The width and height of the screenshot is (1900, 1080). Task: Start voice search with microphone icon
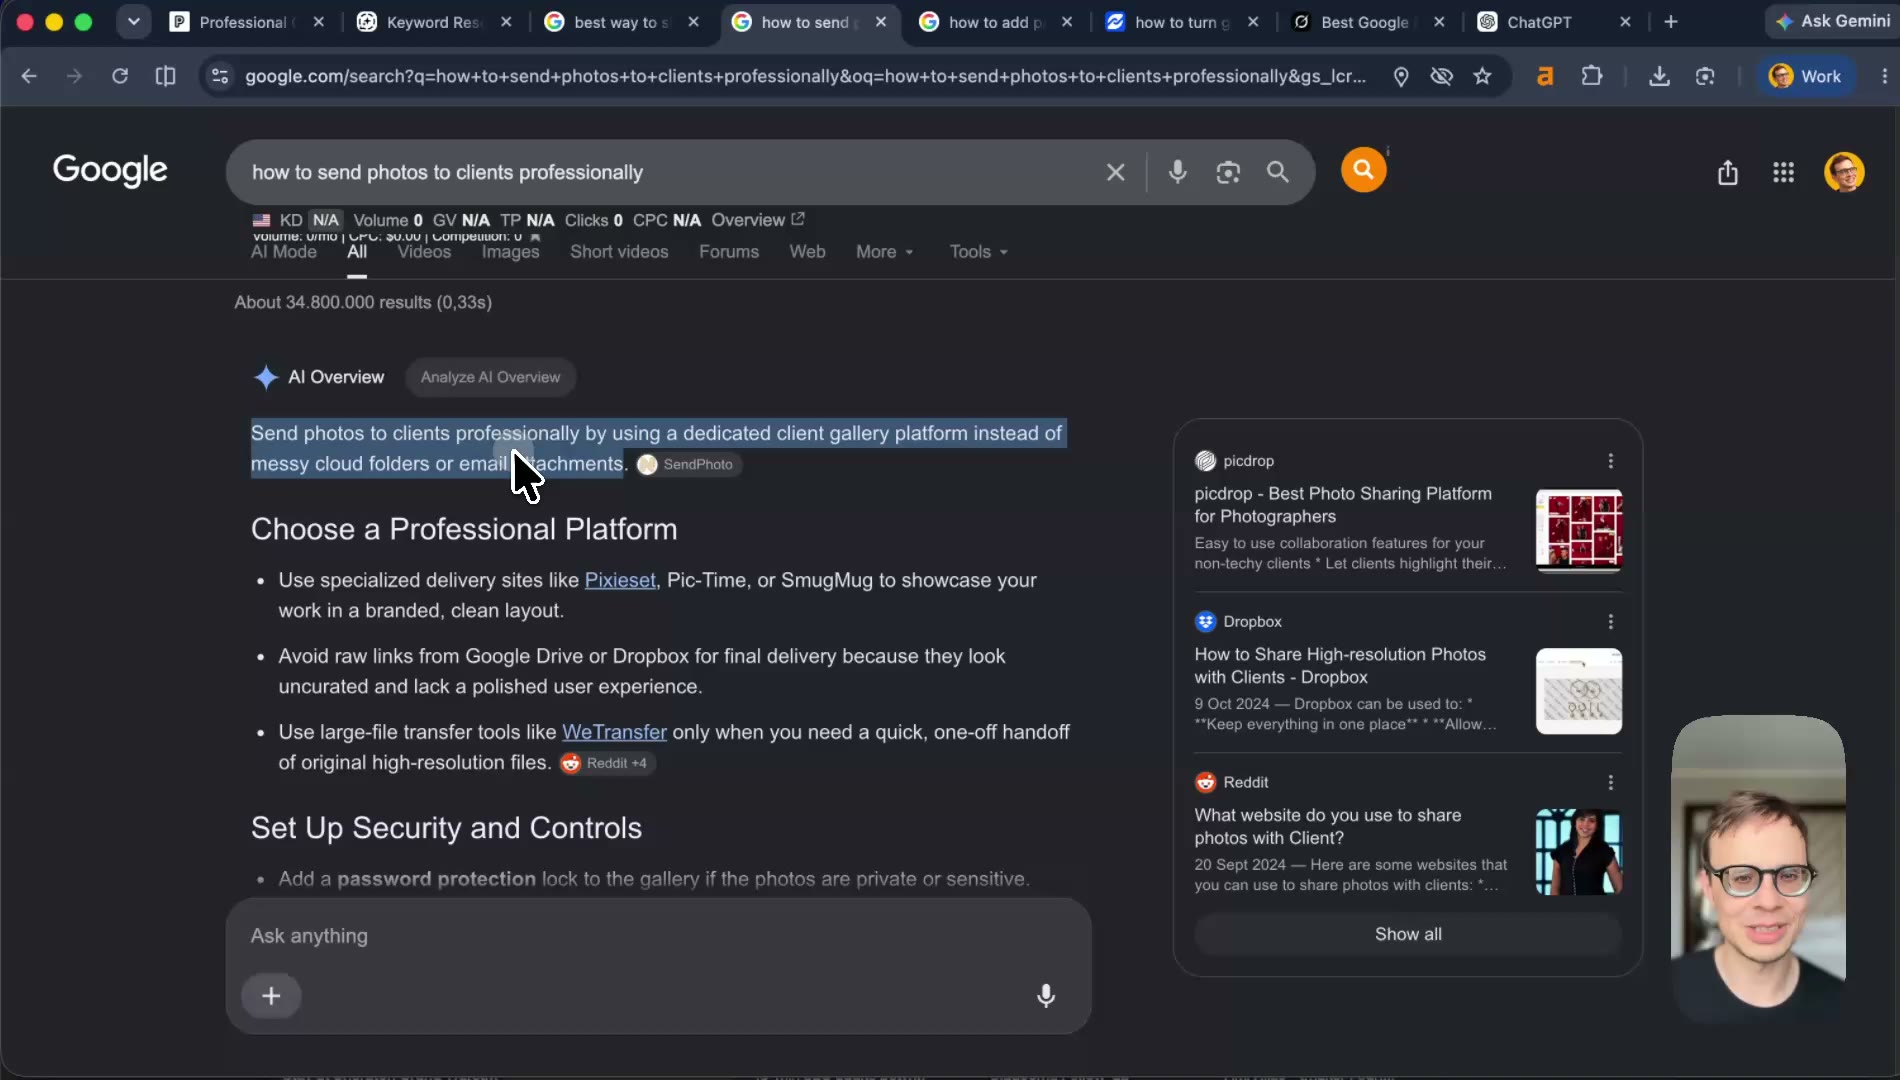pyautogui.click(x=1178, y=172)
